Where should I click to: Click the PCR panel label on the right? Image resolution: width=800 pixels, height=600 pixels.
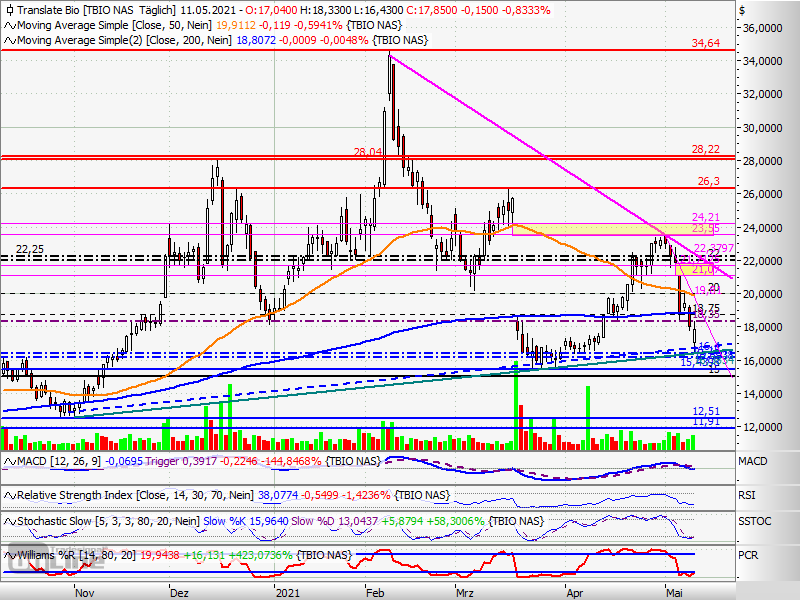click(748, 555)
